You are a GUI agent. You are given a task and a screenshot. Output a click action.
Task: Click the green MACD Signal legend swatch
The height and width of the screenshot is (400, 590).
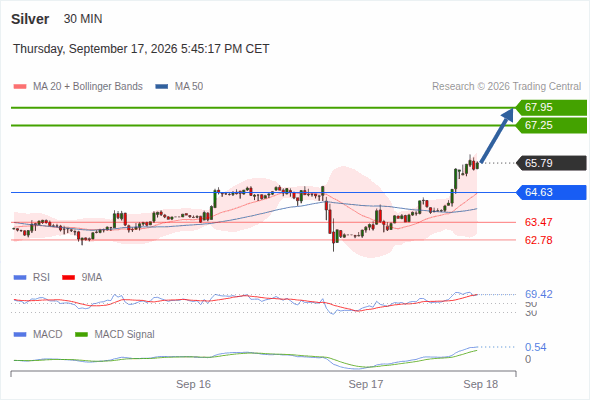81,334
